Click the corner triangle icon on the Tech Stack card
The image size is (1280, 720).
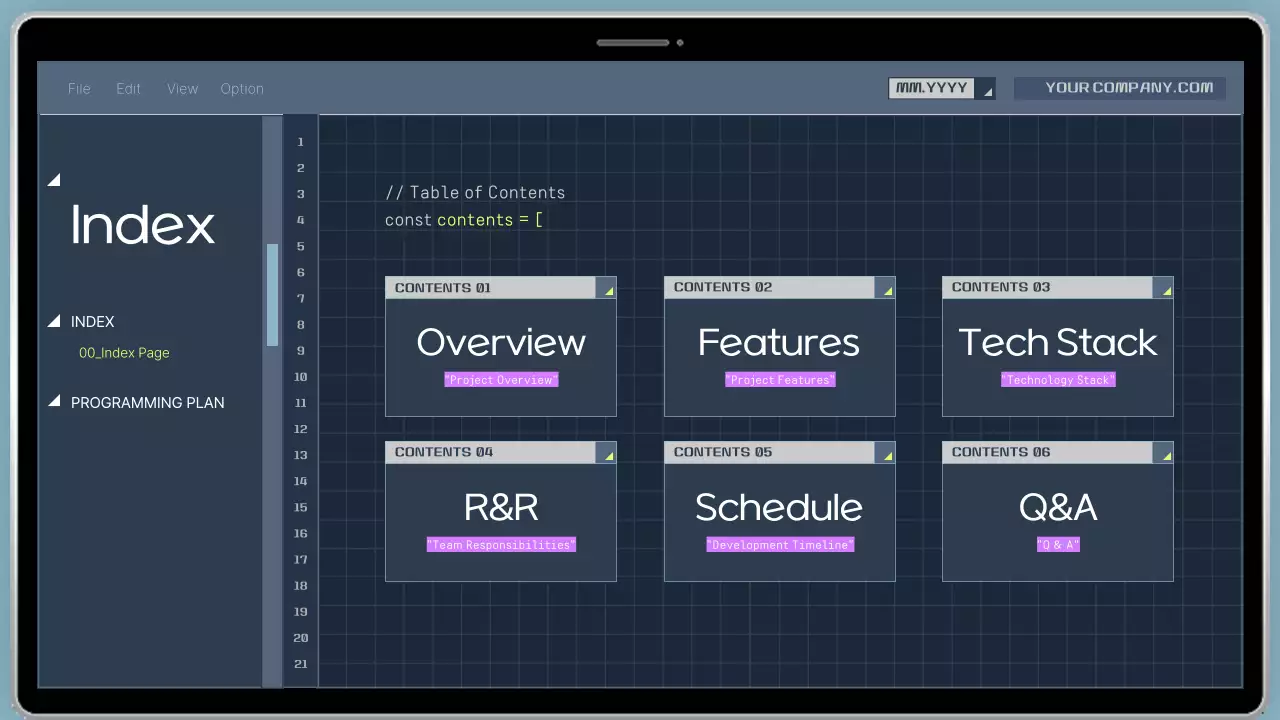point(1164,290)
